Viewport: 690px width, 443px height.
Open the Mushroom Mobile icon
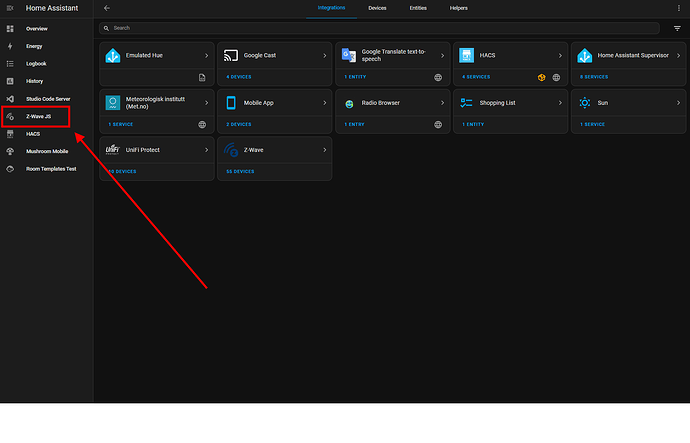coord(10,151)
